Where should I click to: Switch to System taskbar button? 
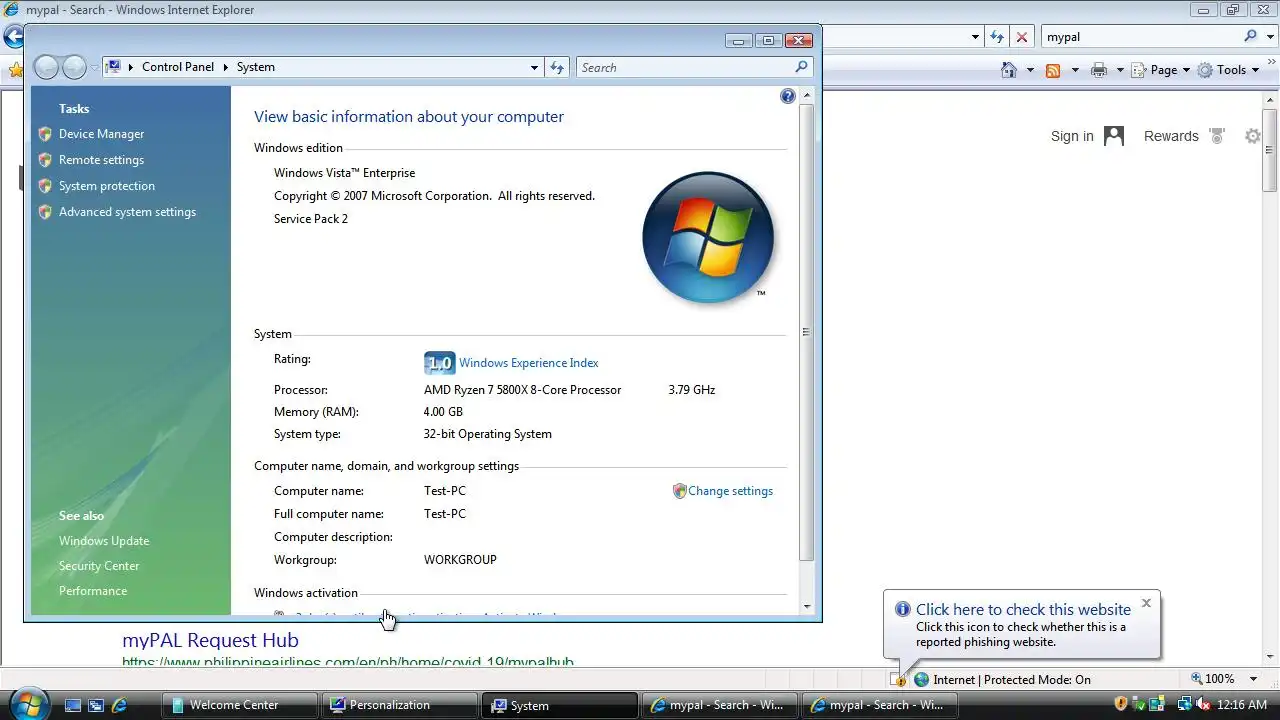[x=560, y=705]
